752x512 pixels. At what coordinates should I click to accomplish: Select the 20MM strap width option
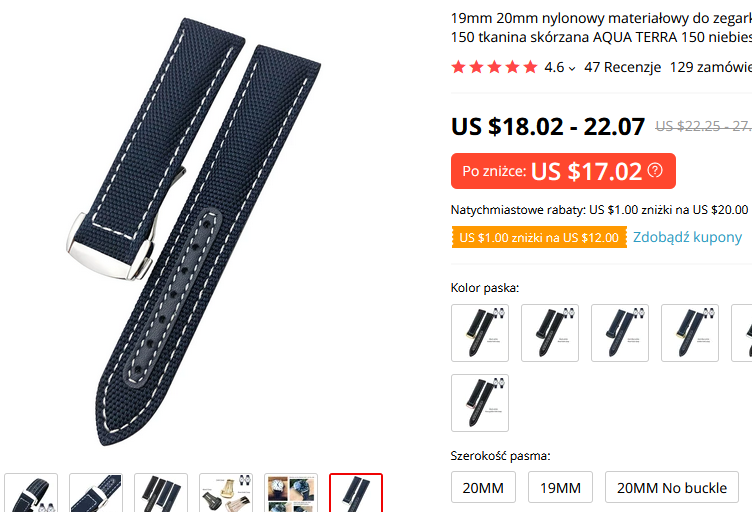[483, 487]
